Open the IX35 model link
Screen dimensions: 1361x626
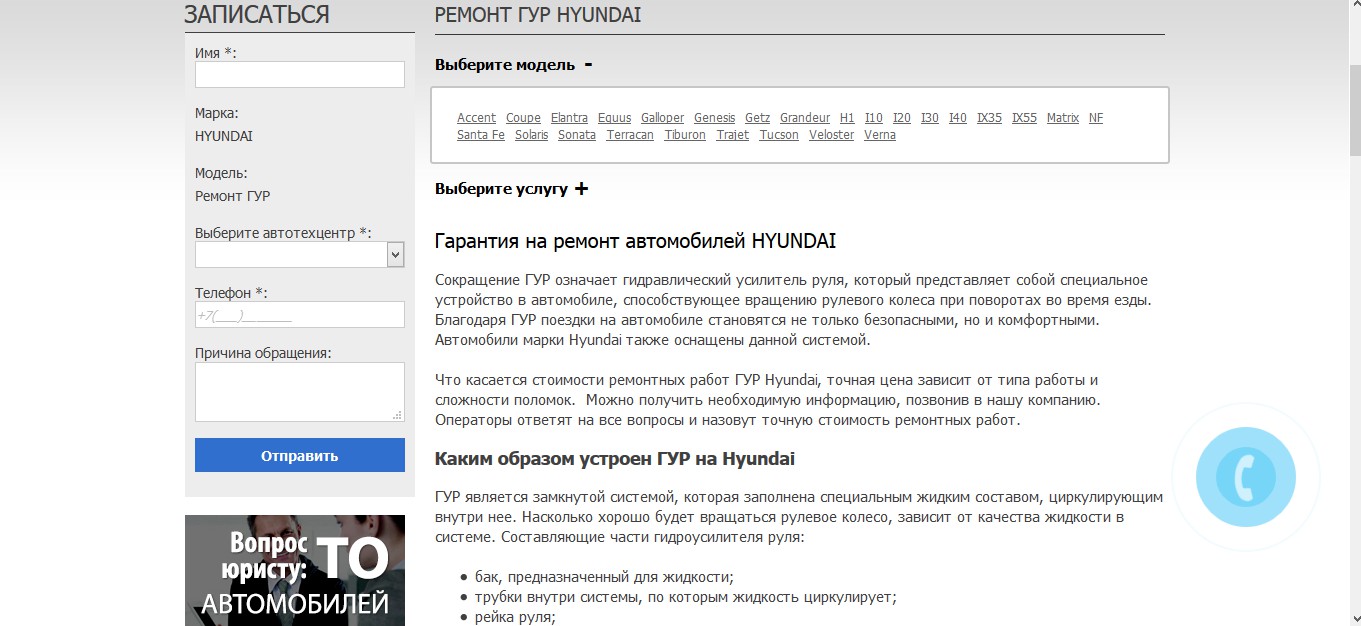989,118
